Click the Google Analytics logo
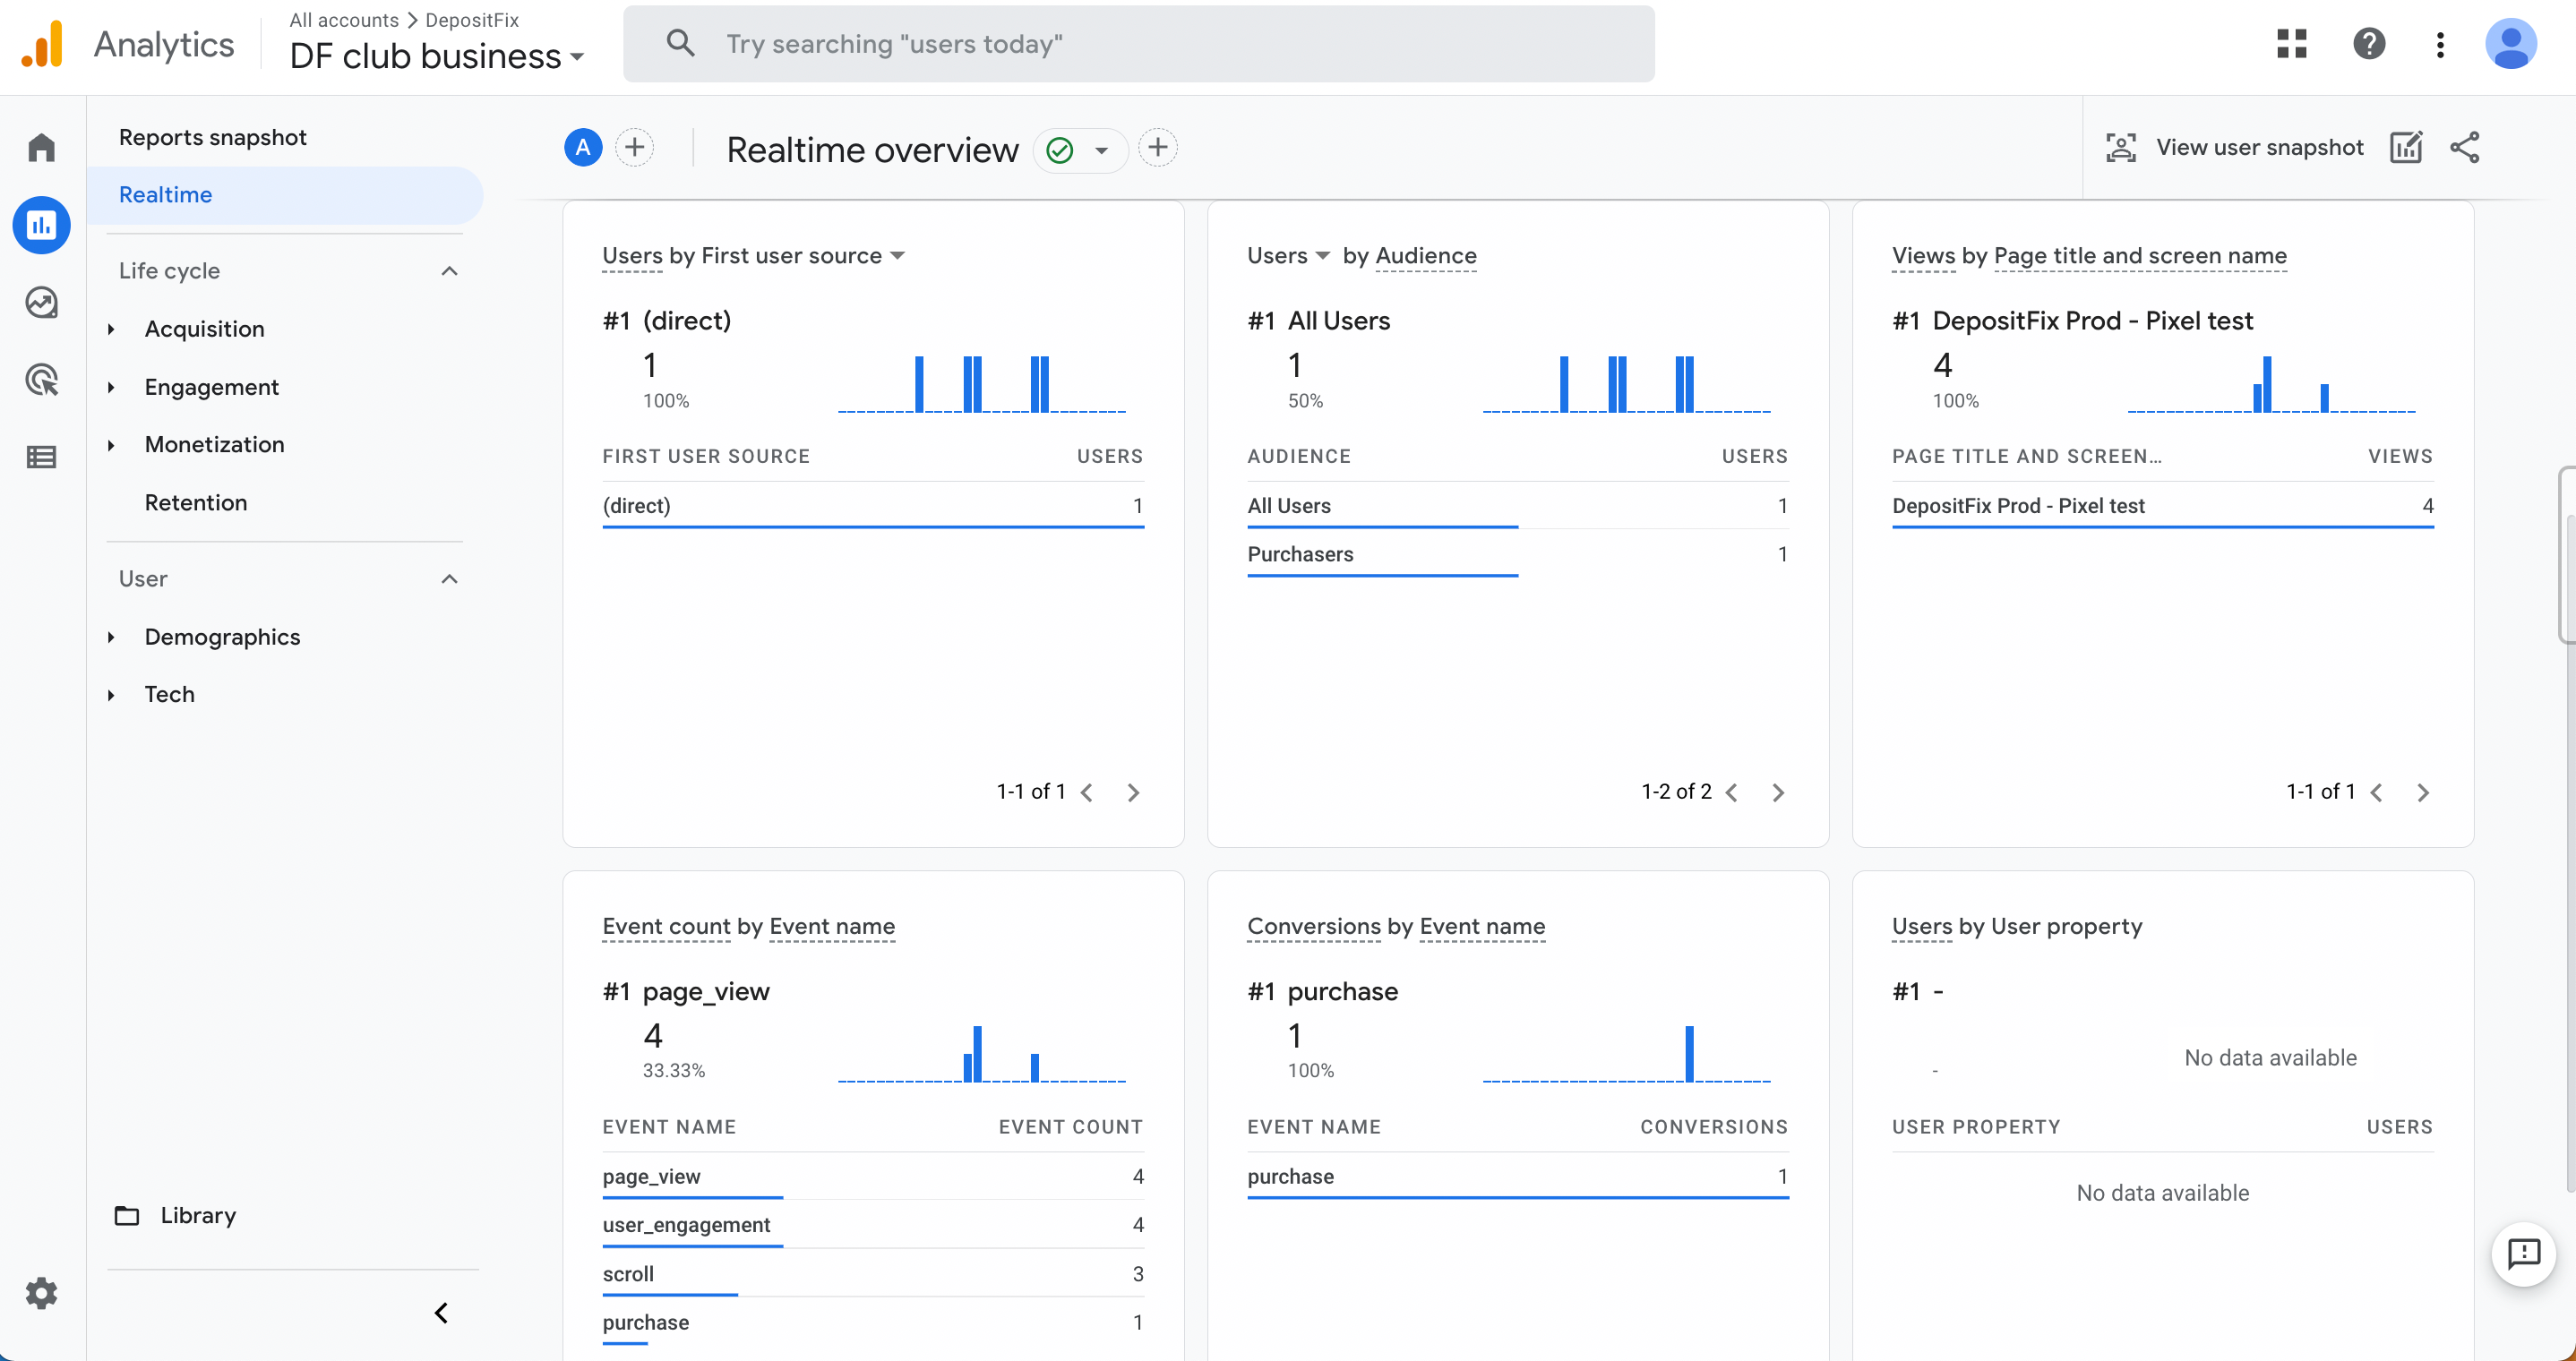Viewport: 2576px width, 1361px height. tap(42, 44)
